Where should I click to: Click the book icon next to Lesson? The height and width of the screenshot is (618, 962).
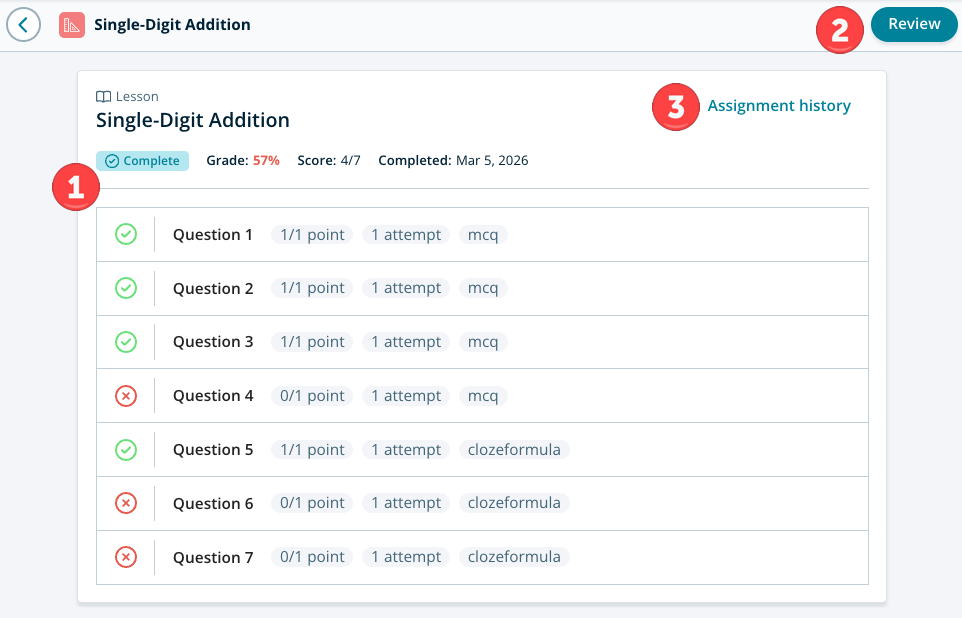click(103, 97)
